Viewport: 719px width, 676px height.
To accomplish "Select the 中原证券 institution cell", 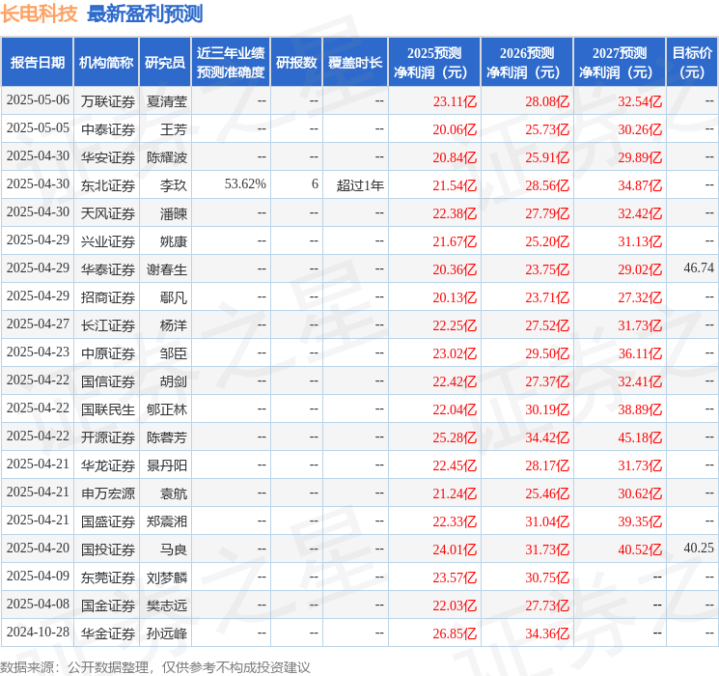I will [x=108, y=353].
